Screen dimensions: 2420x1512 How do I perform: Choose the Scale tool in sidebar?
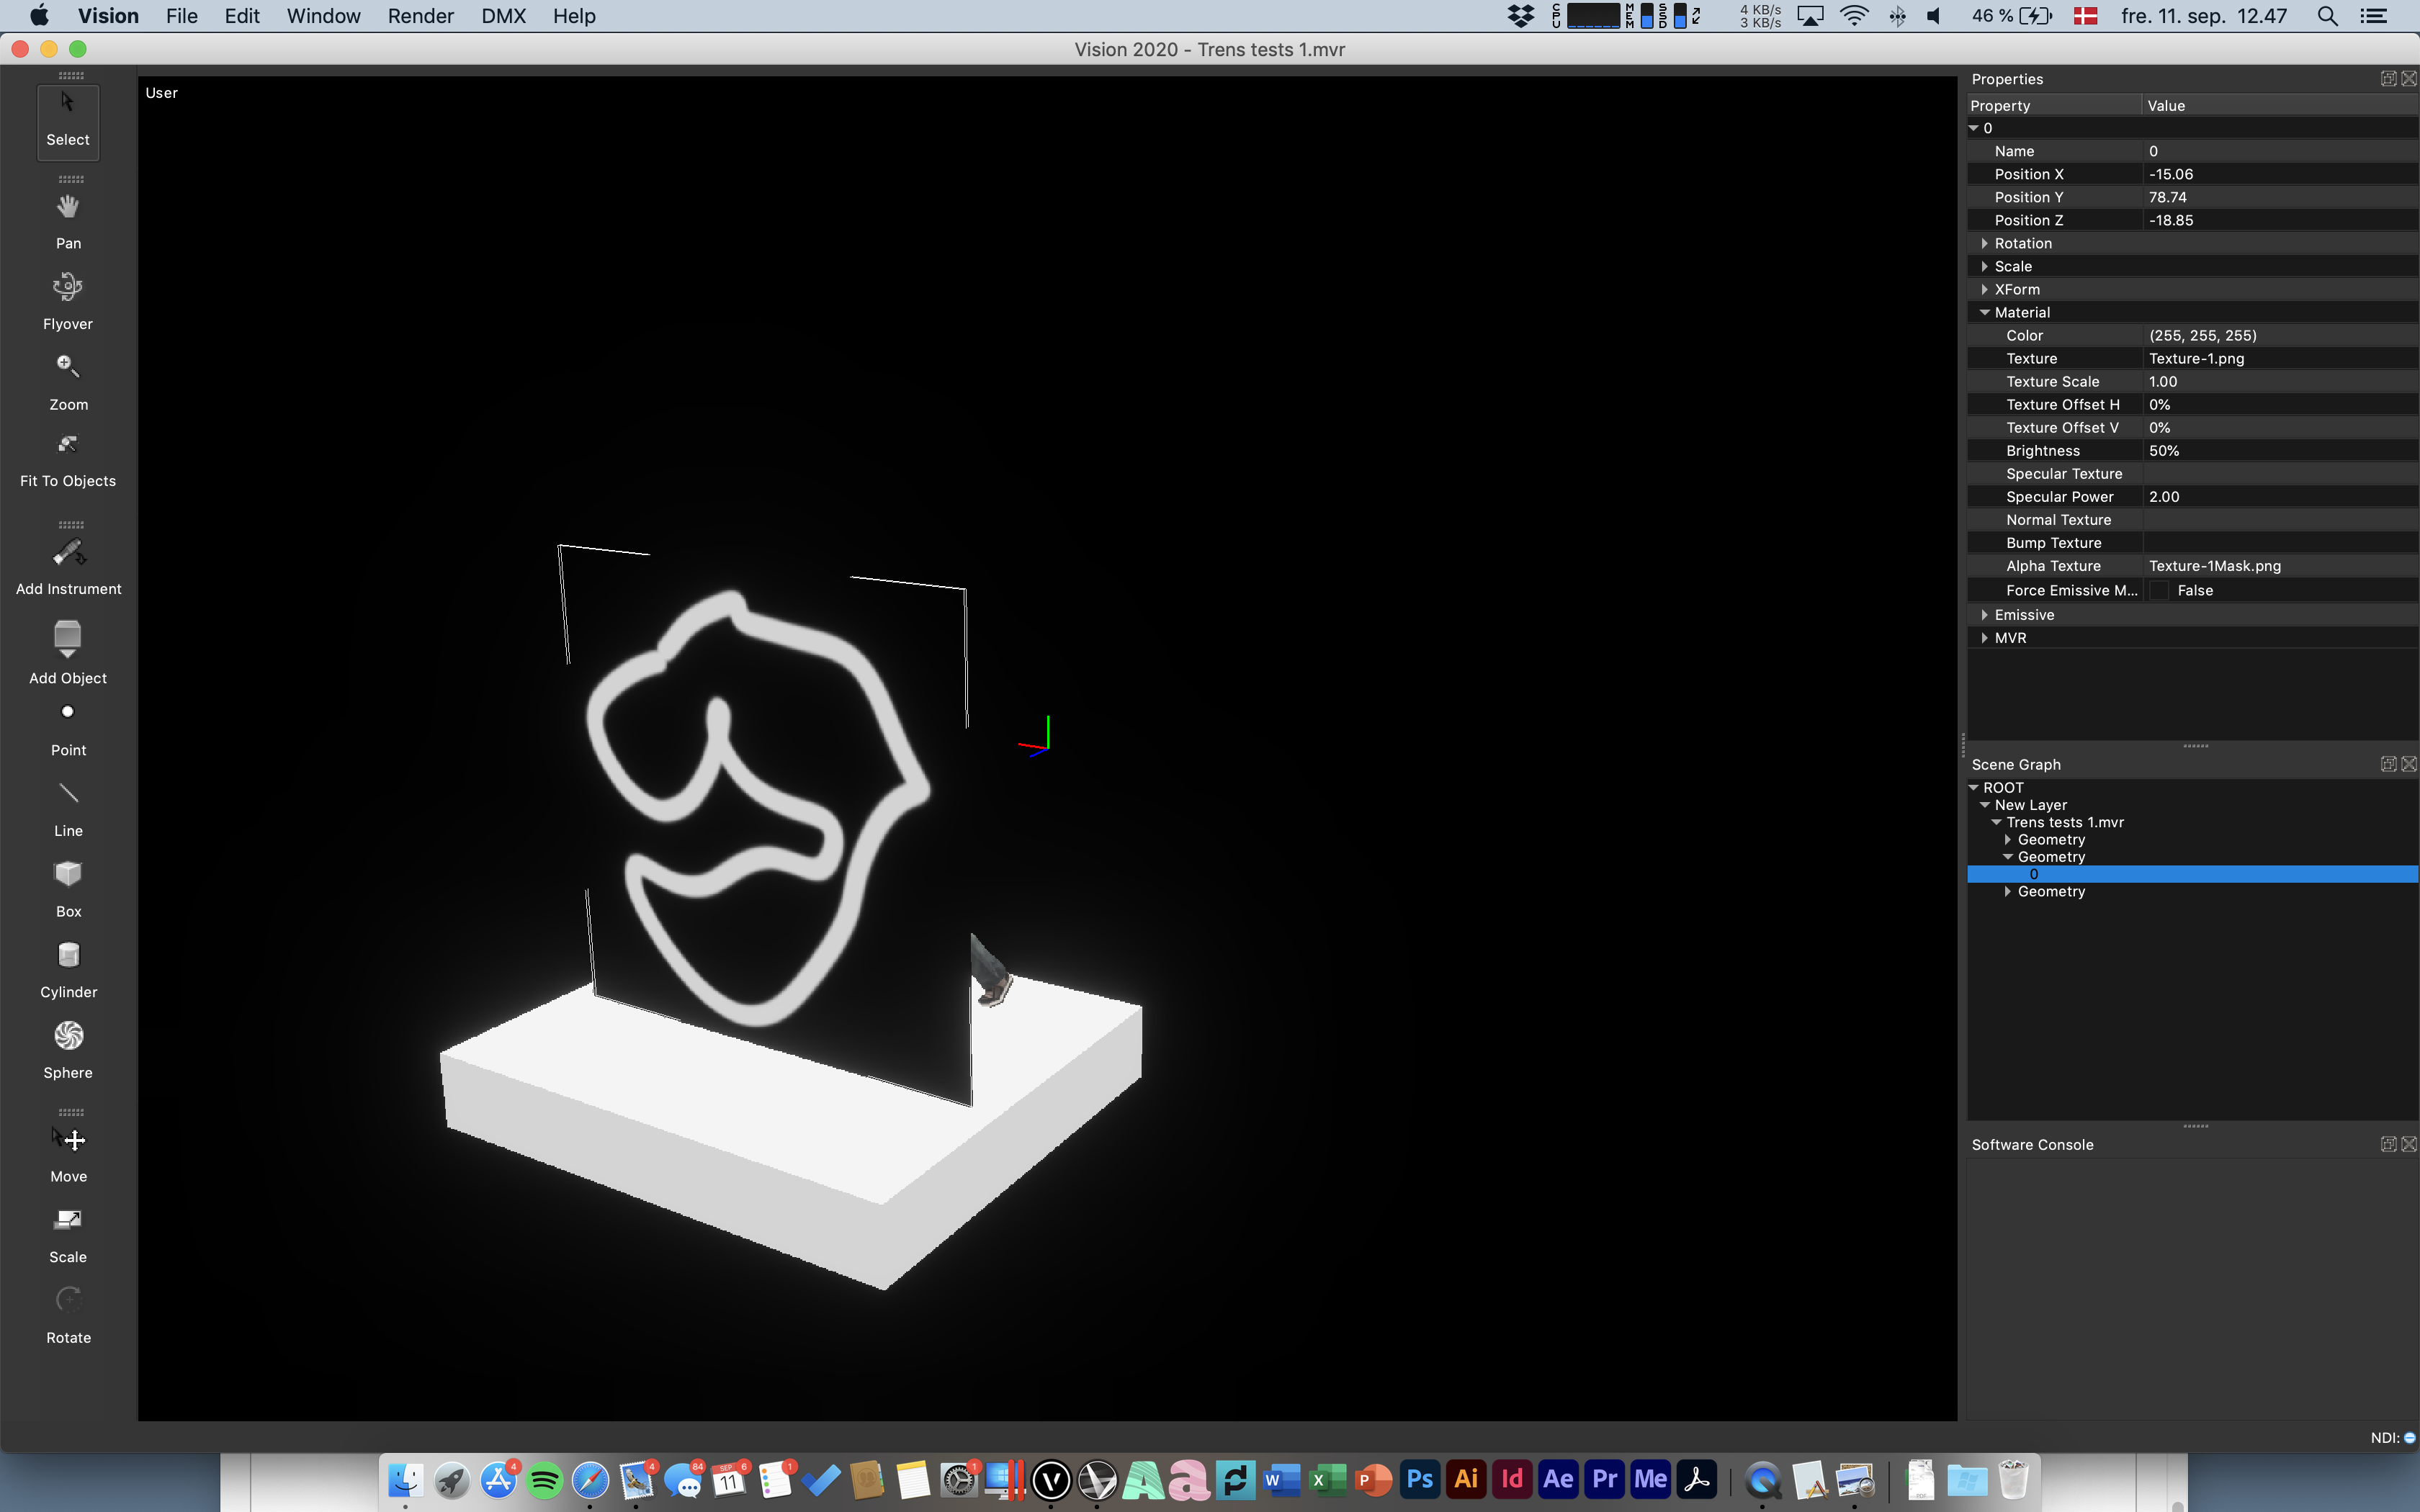[68, 1234]
